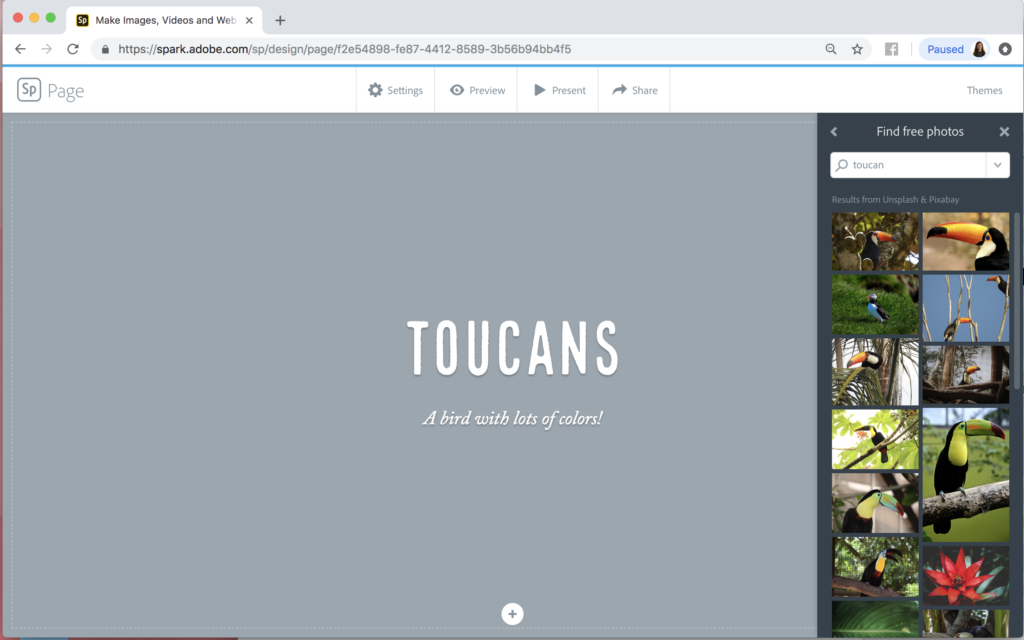
Task: Choose the red flower photo thumbnail
Action: [x=965, y=574]
